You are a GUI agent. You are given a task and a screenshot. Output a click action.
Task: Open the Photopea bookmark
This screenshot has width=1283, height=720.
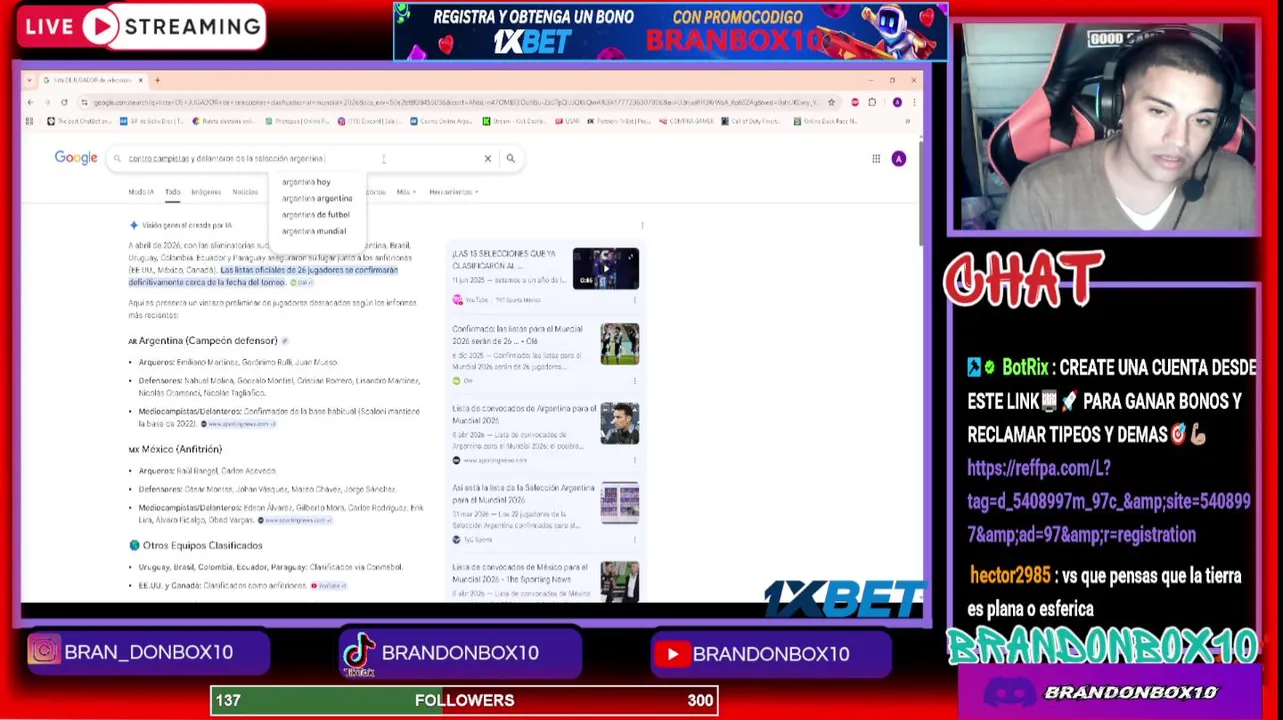pyautogui.click(x=298, y=121)
